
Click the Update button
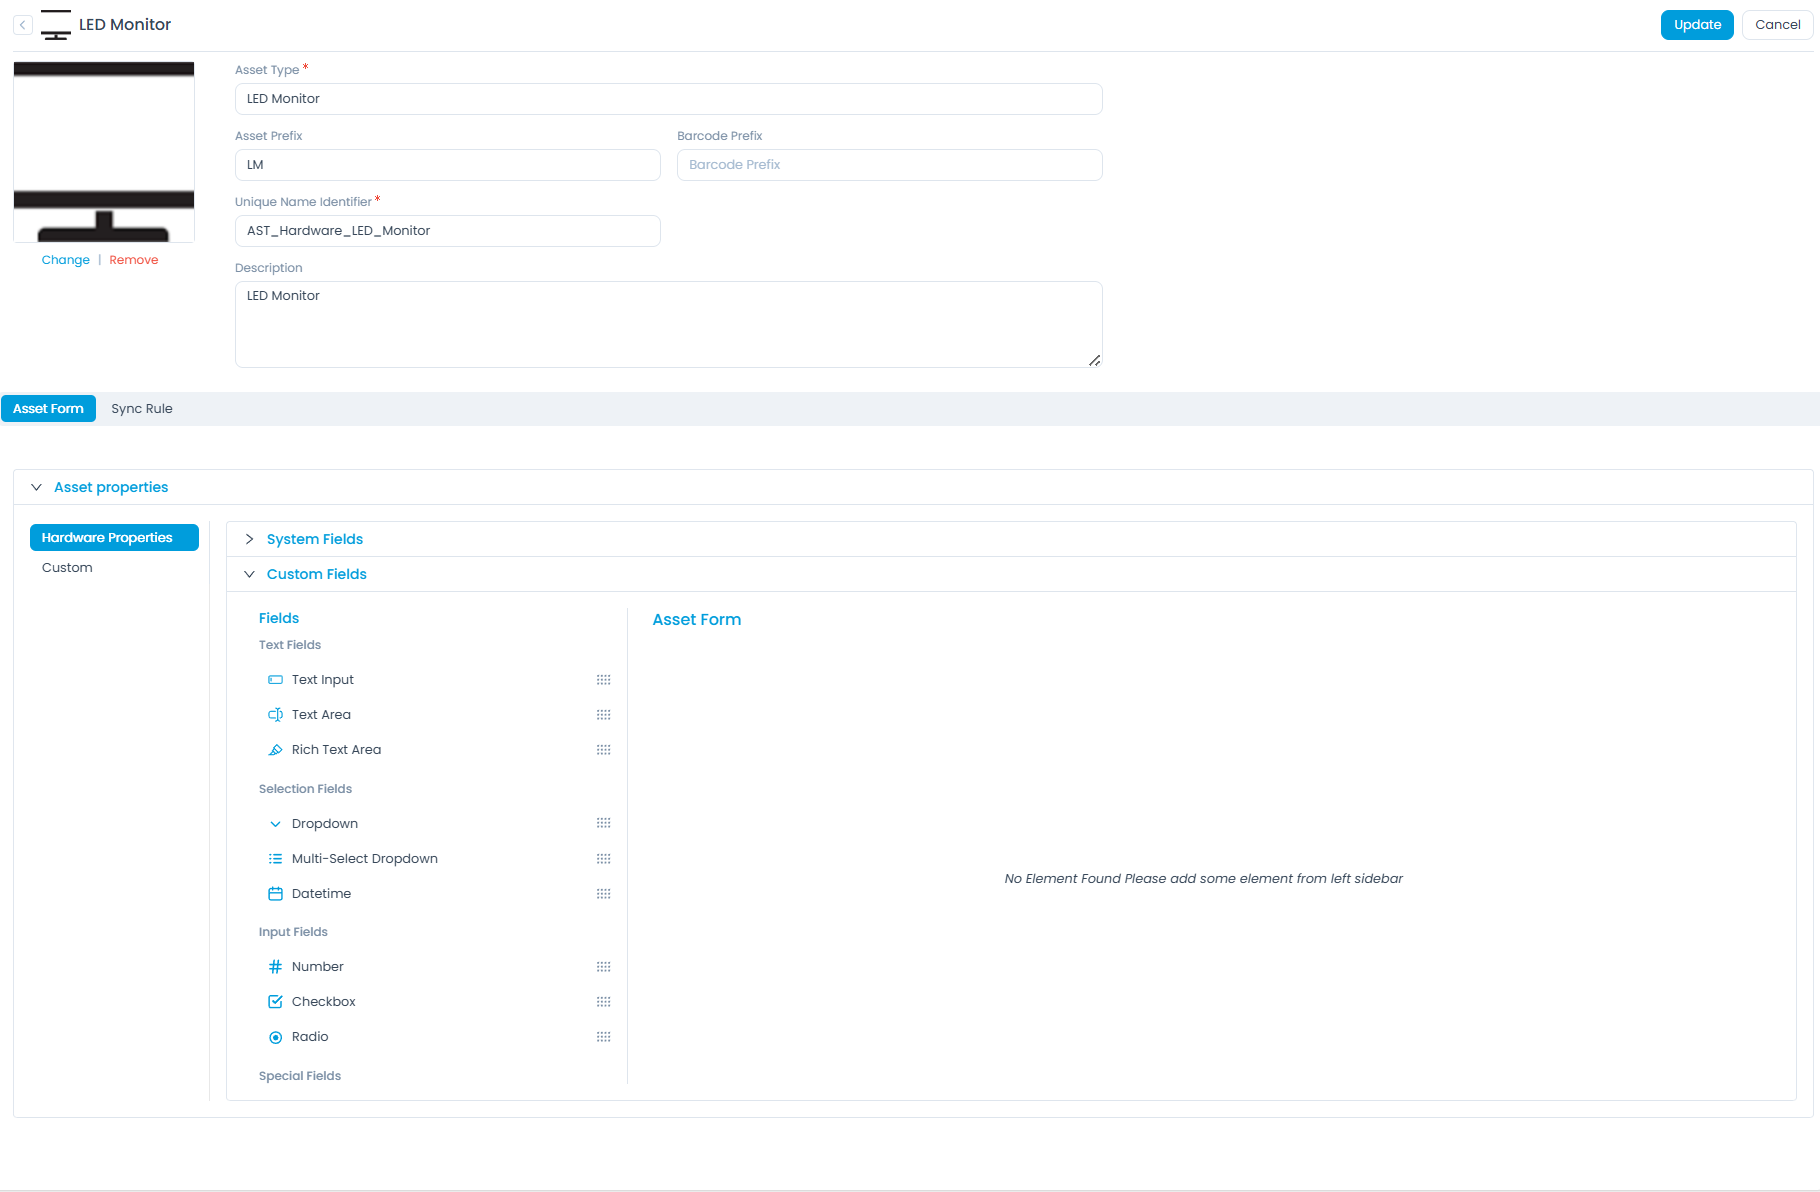point(1696,24)
